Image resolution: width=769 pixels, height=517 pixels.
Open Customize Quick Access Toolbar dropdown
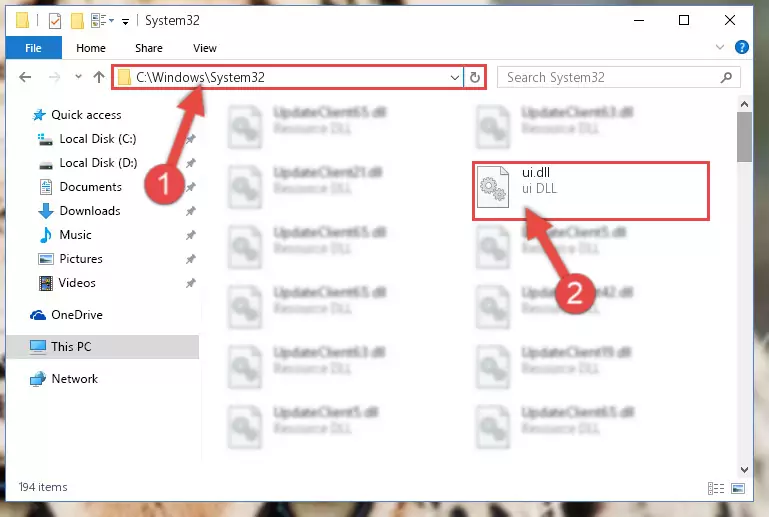[126, 21]
